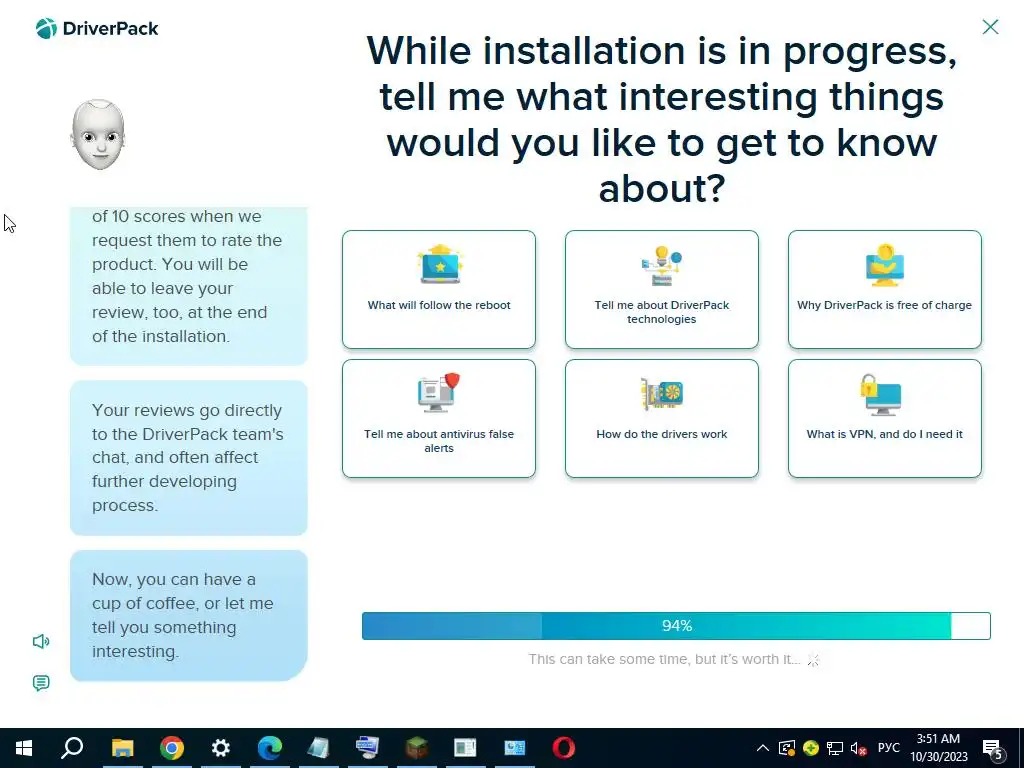Click 'This can take some time' status text
The height and width of the screenshot is (768, 1024).
coord(664,659)
